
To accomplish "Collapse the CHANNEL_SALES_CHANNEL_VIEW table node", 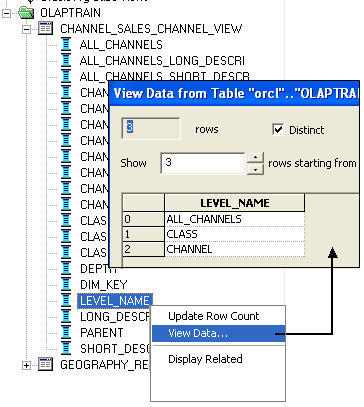I will (x=26, y=29).
